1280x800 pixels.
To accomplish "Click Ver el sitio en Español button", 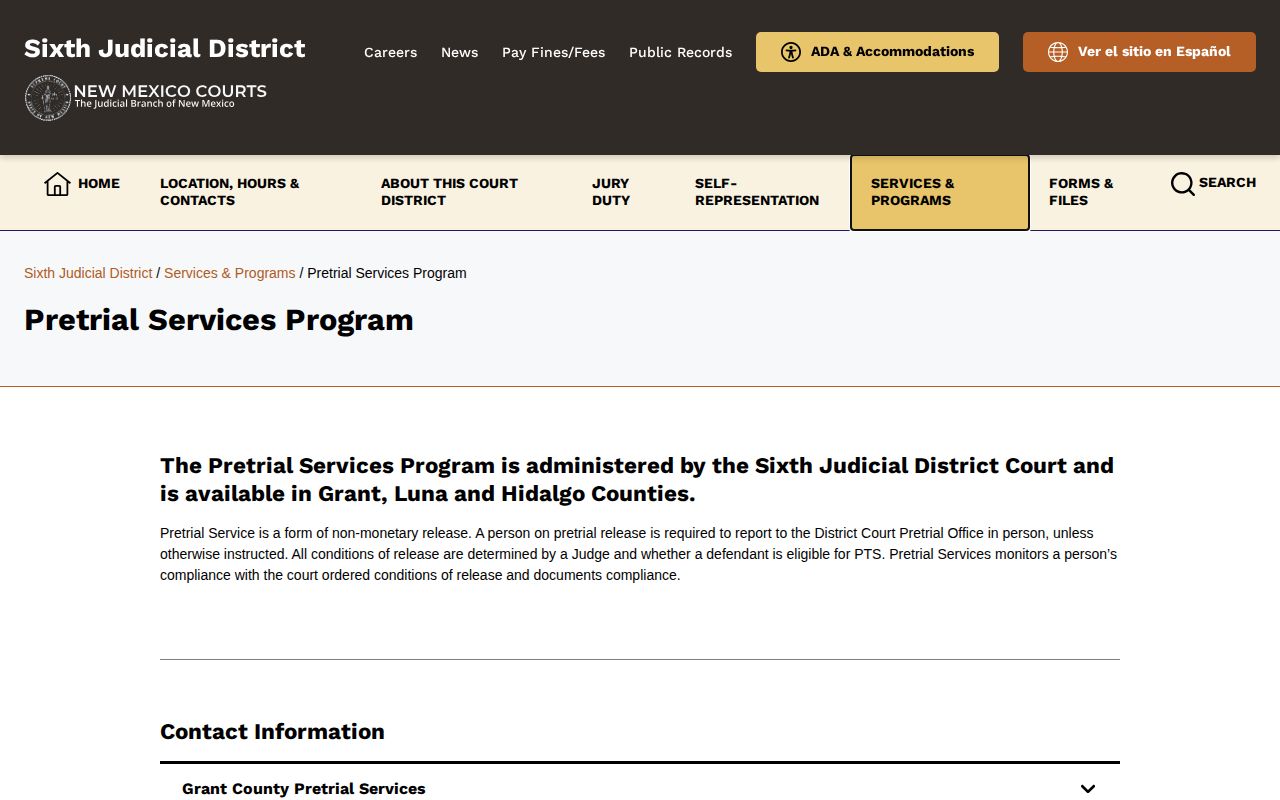I will (1139, 52).
